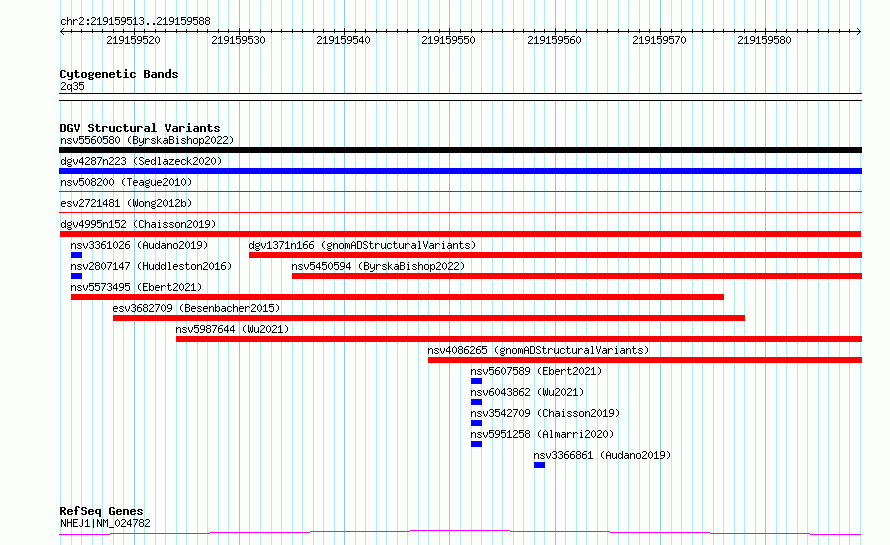890x545 pixels.
Task: Click ruler position 219159550
Action: [x=448, y=40]
